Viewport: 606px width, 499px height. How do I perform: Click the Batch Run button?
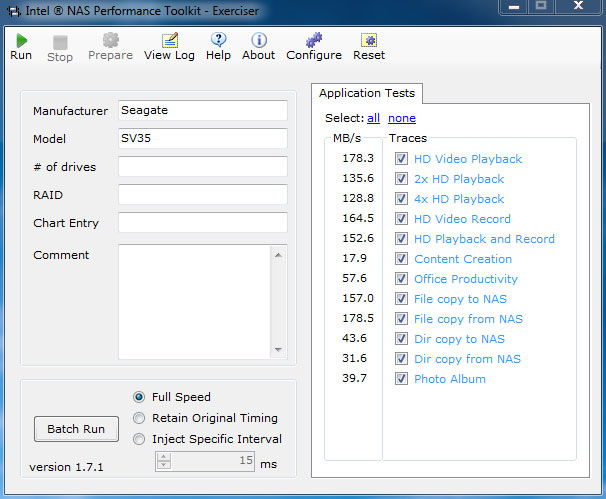point(76,429)
